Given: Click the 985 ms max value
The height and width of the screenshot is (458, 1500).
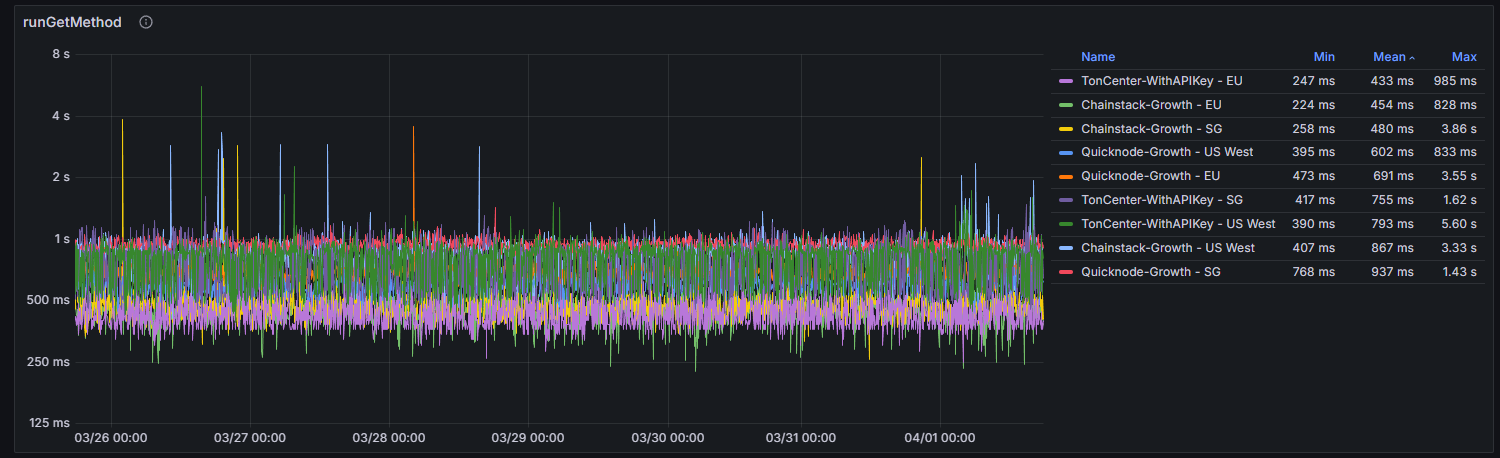Looking at the screenshot, I should 1455,81.
